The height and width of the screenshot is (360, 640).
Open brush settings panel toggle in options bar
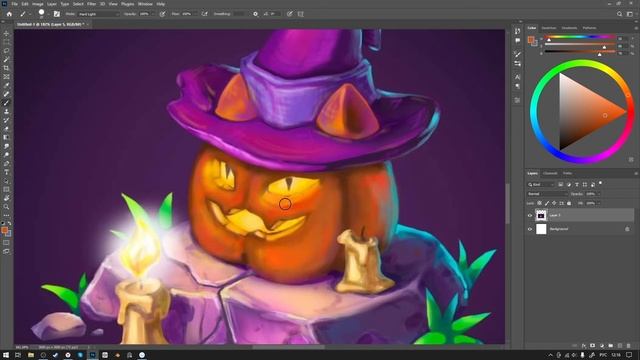(x=57, y=14)
